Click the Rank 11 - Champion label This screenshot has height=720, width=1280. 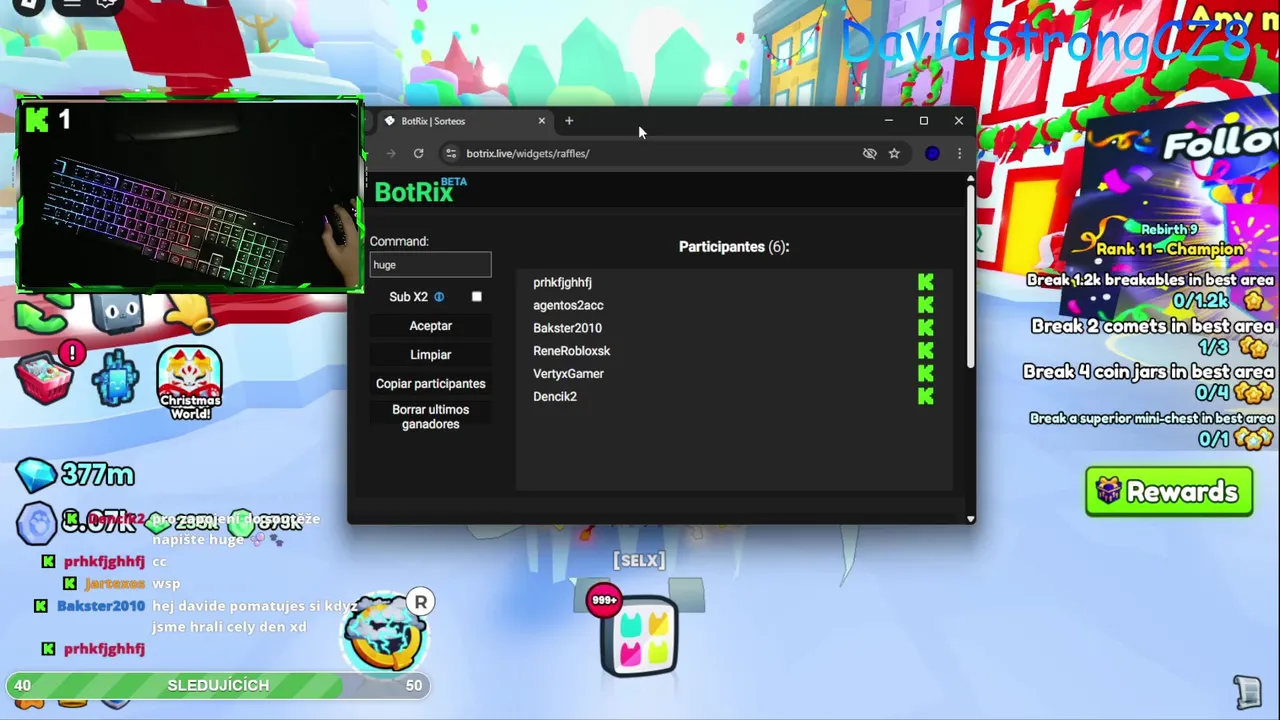tap(1170, 249)
